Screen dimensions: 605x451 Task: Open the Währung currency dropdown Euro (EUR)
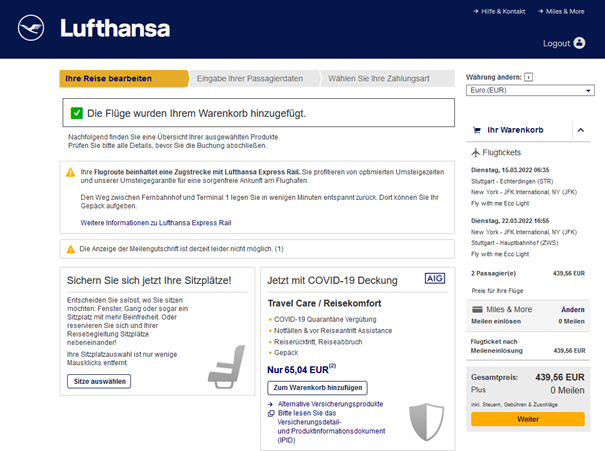pos(530,90)
